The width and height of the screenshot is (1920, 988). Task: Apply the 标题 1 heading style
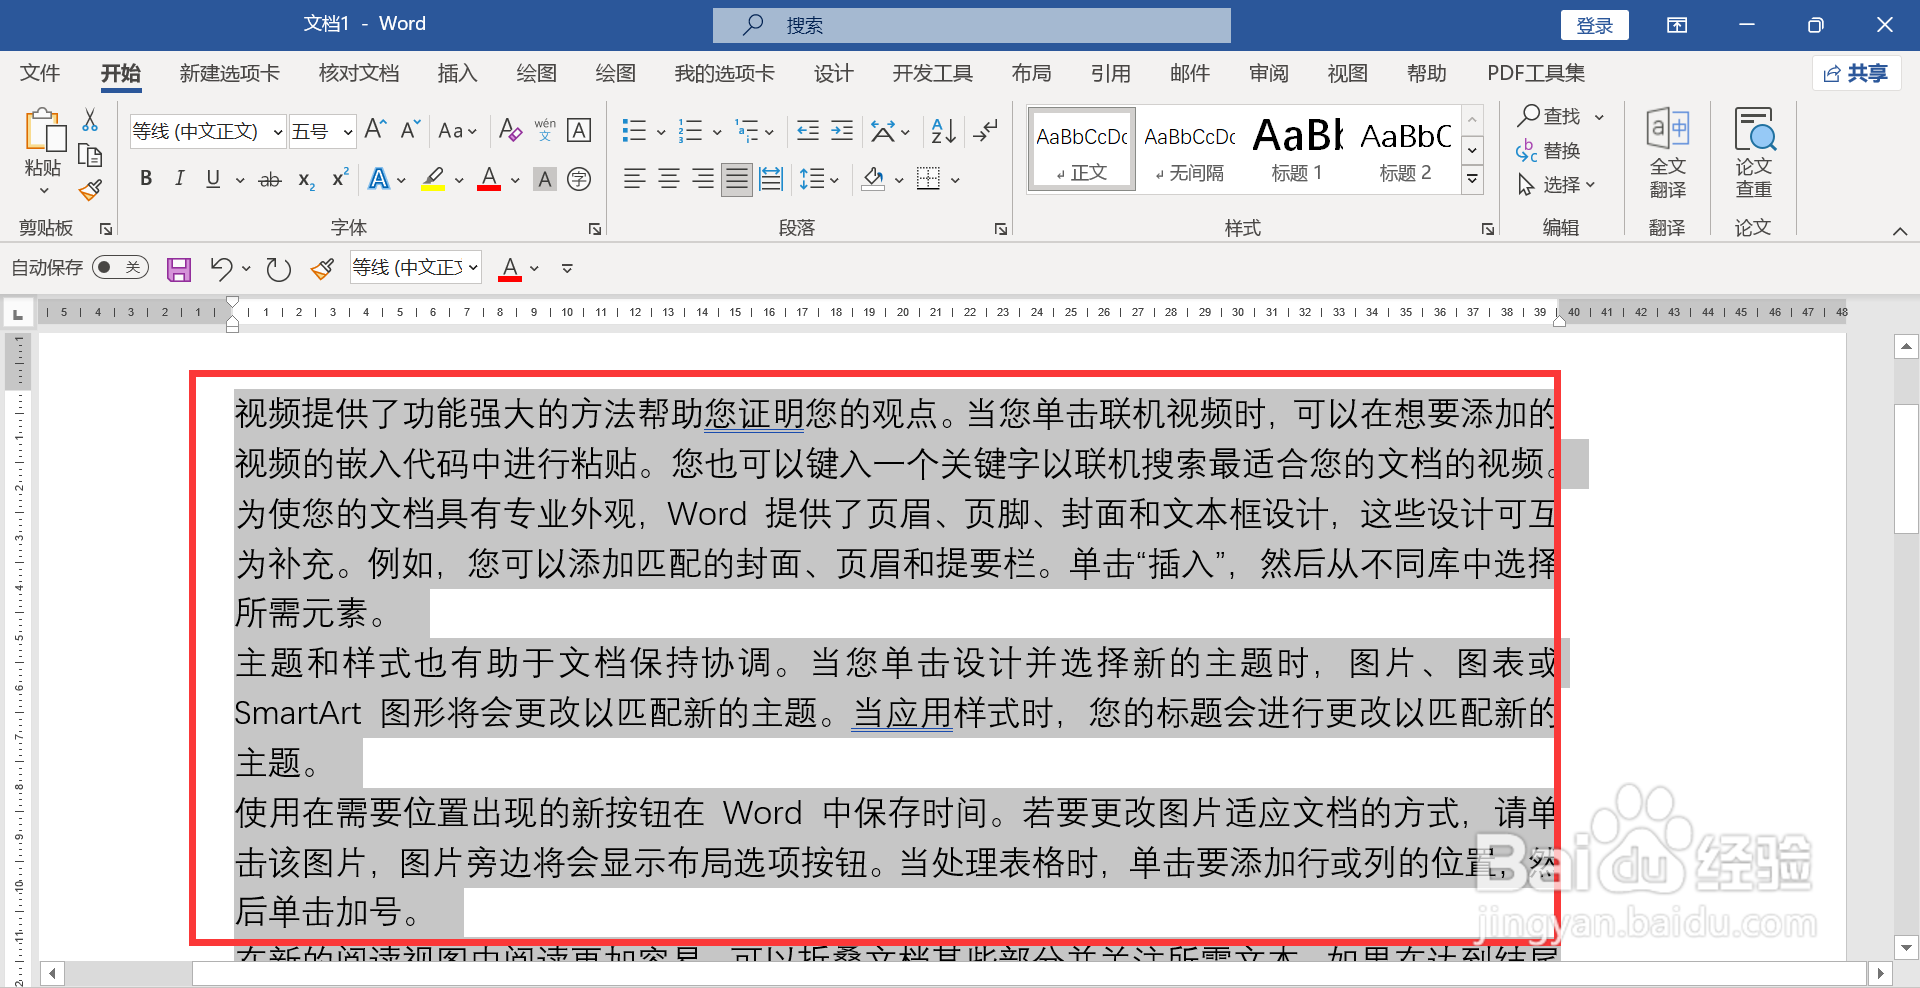click(x=1298, y=148)
